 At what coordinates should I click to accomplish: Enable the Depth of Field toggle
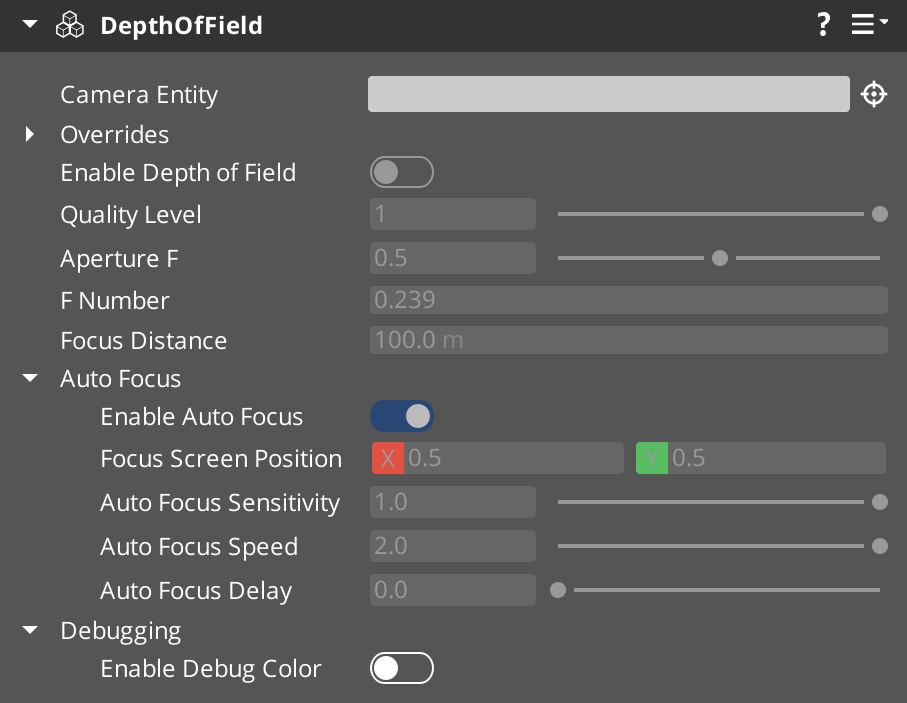(402, 172)
